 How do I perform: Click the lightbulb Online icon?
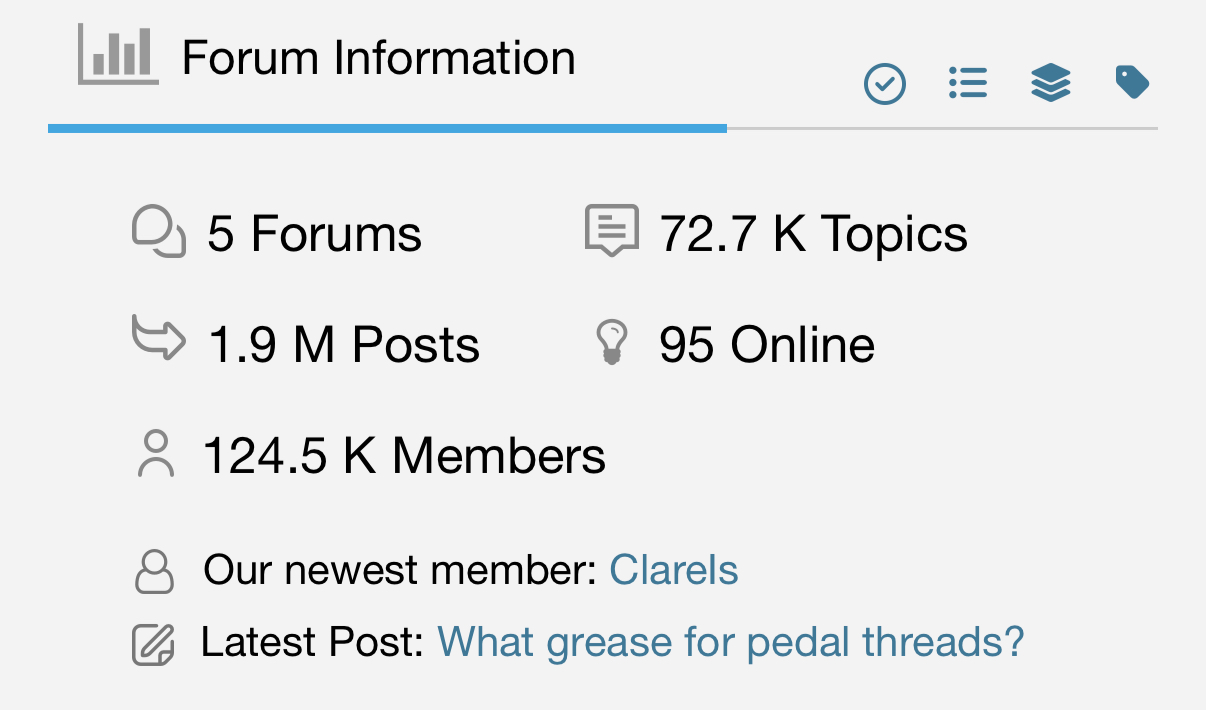tap(611, 342)
